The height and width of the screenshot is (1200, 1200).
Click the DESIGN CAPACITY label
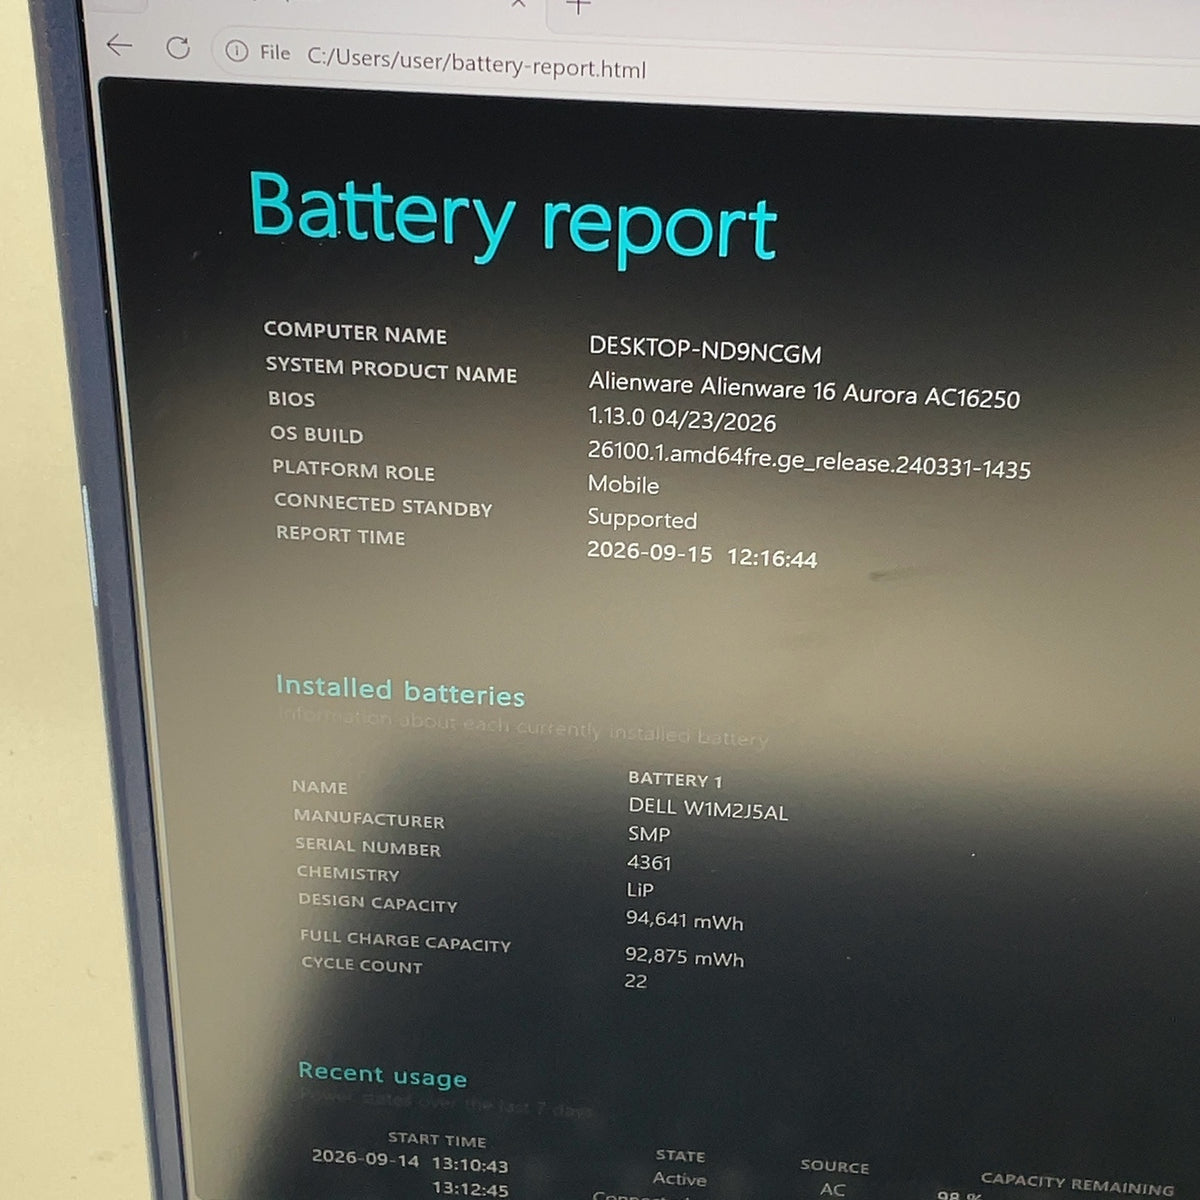[x=377, y=902]
